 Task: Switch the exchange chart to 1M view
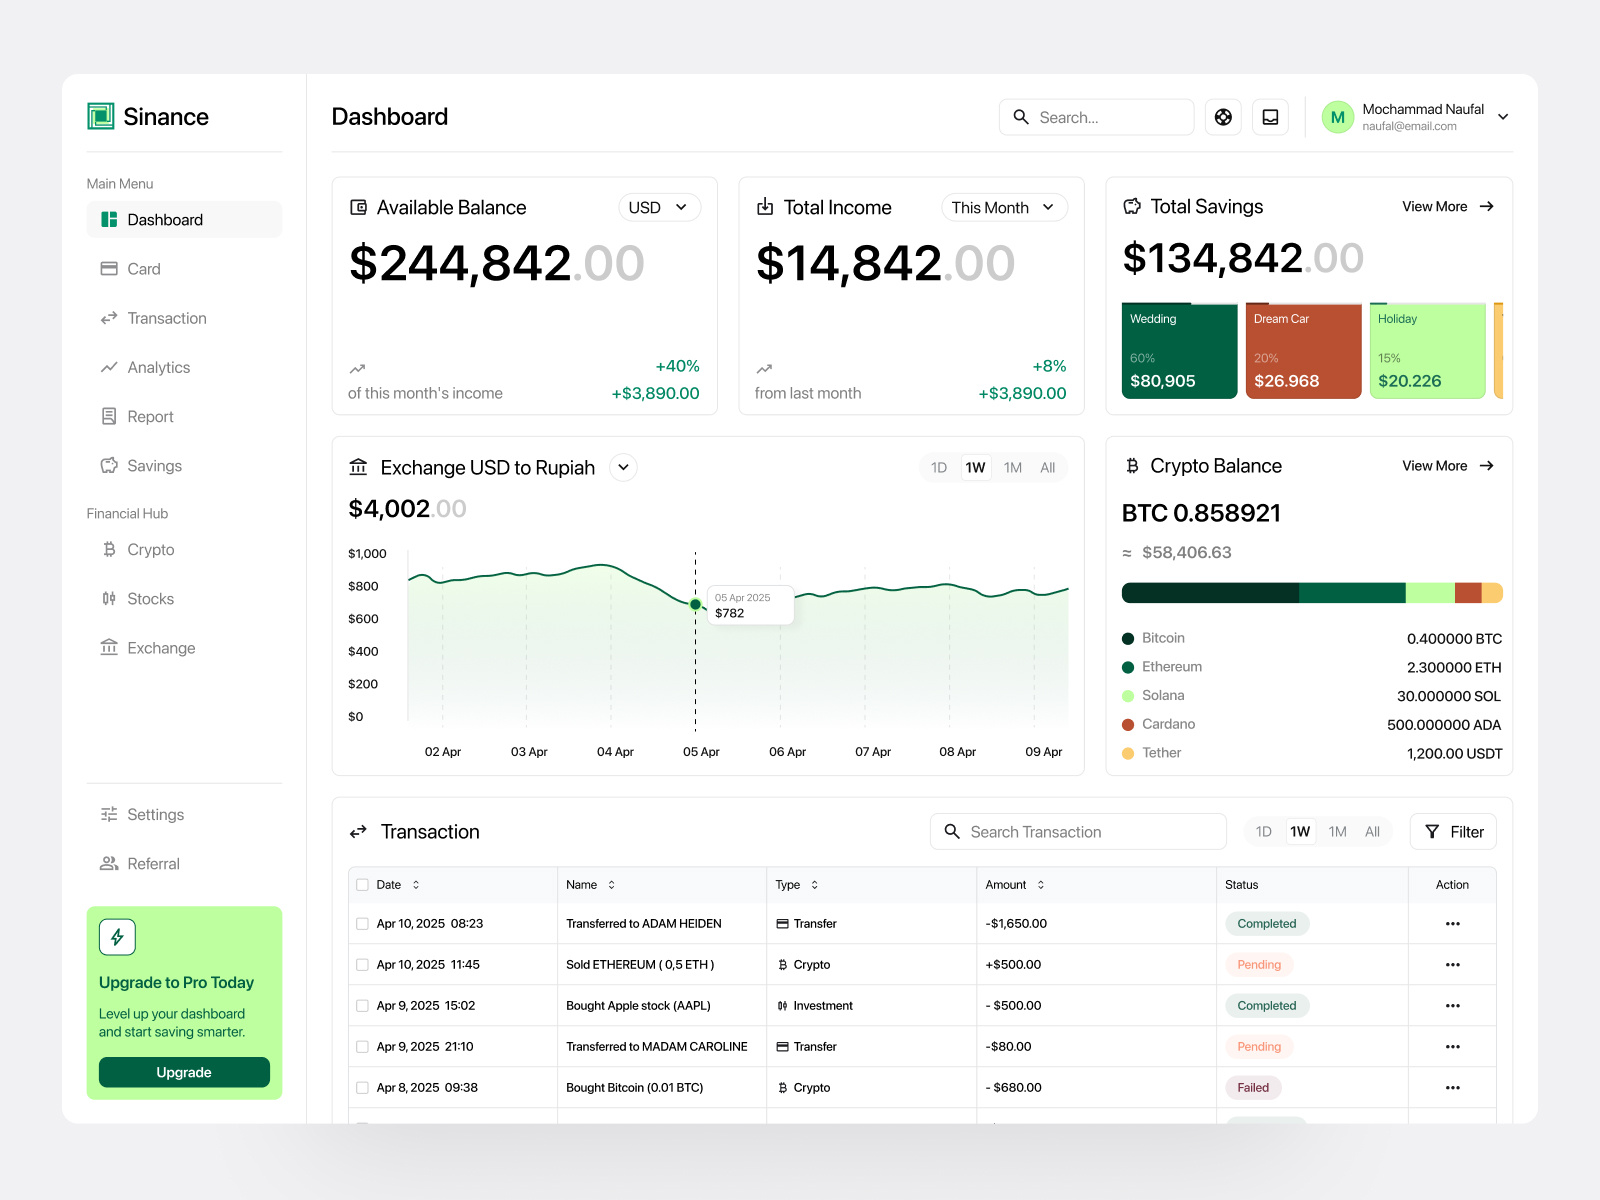coord(1012,467)
